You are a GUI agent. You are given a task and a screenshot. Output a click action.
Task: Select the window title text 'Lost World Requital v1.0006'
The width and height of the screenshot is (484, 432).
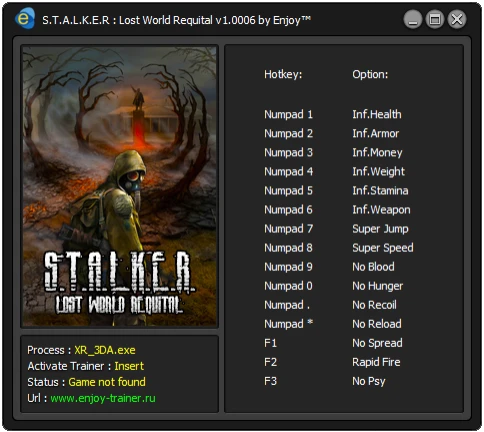pos(187,20)
